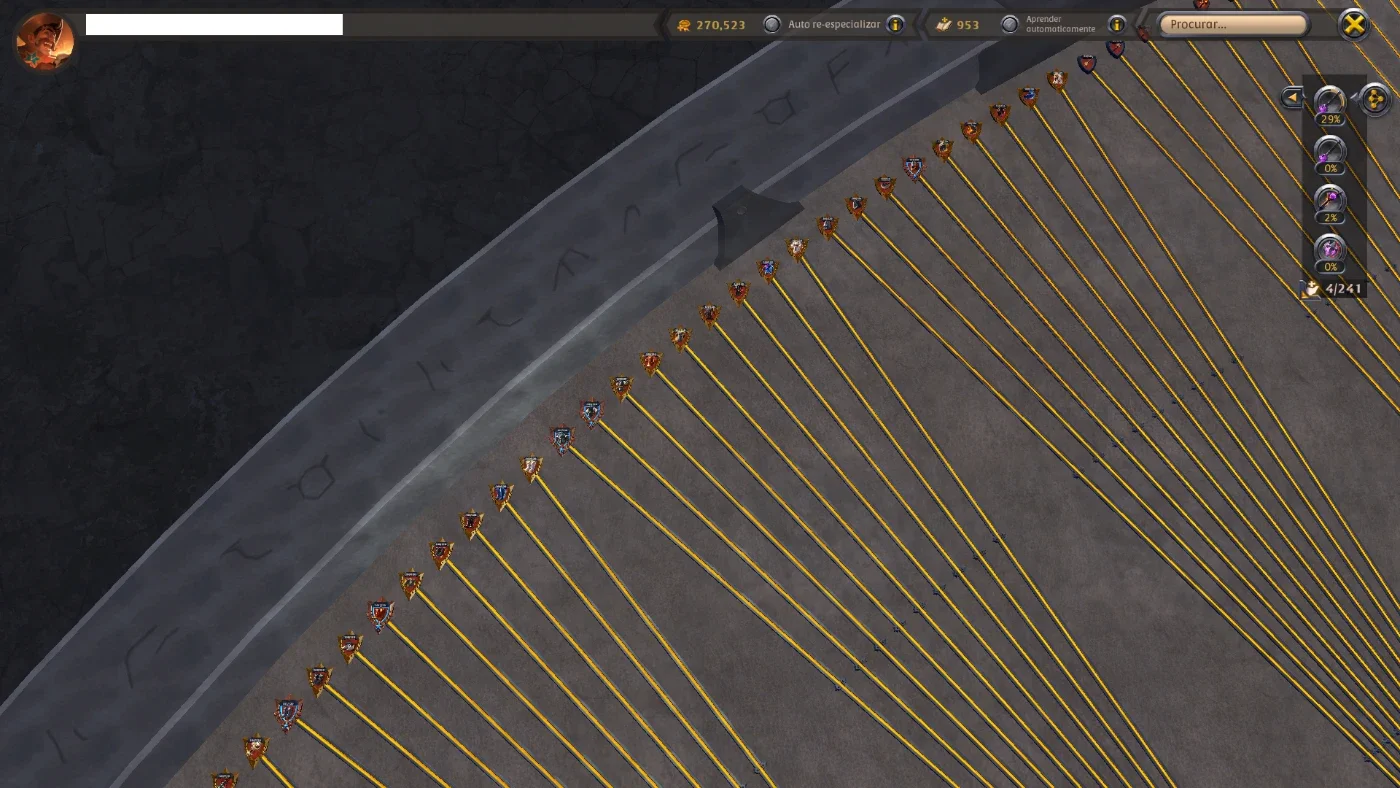This screenshot has height=788, width=1400.
Task: Show info for Auto re-especializar
Action: 895,24
